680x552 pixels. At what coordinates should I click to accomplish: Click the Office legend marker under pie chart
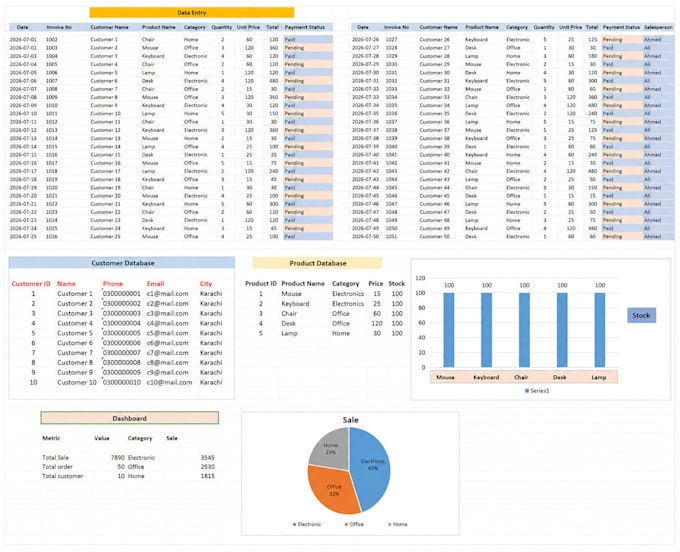click(346, 524)
